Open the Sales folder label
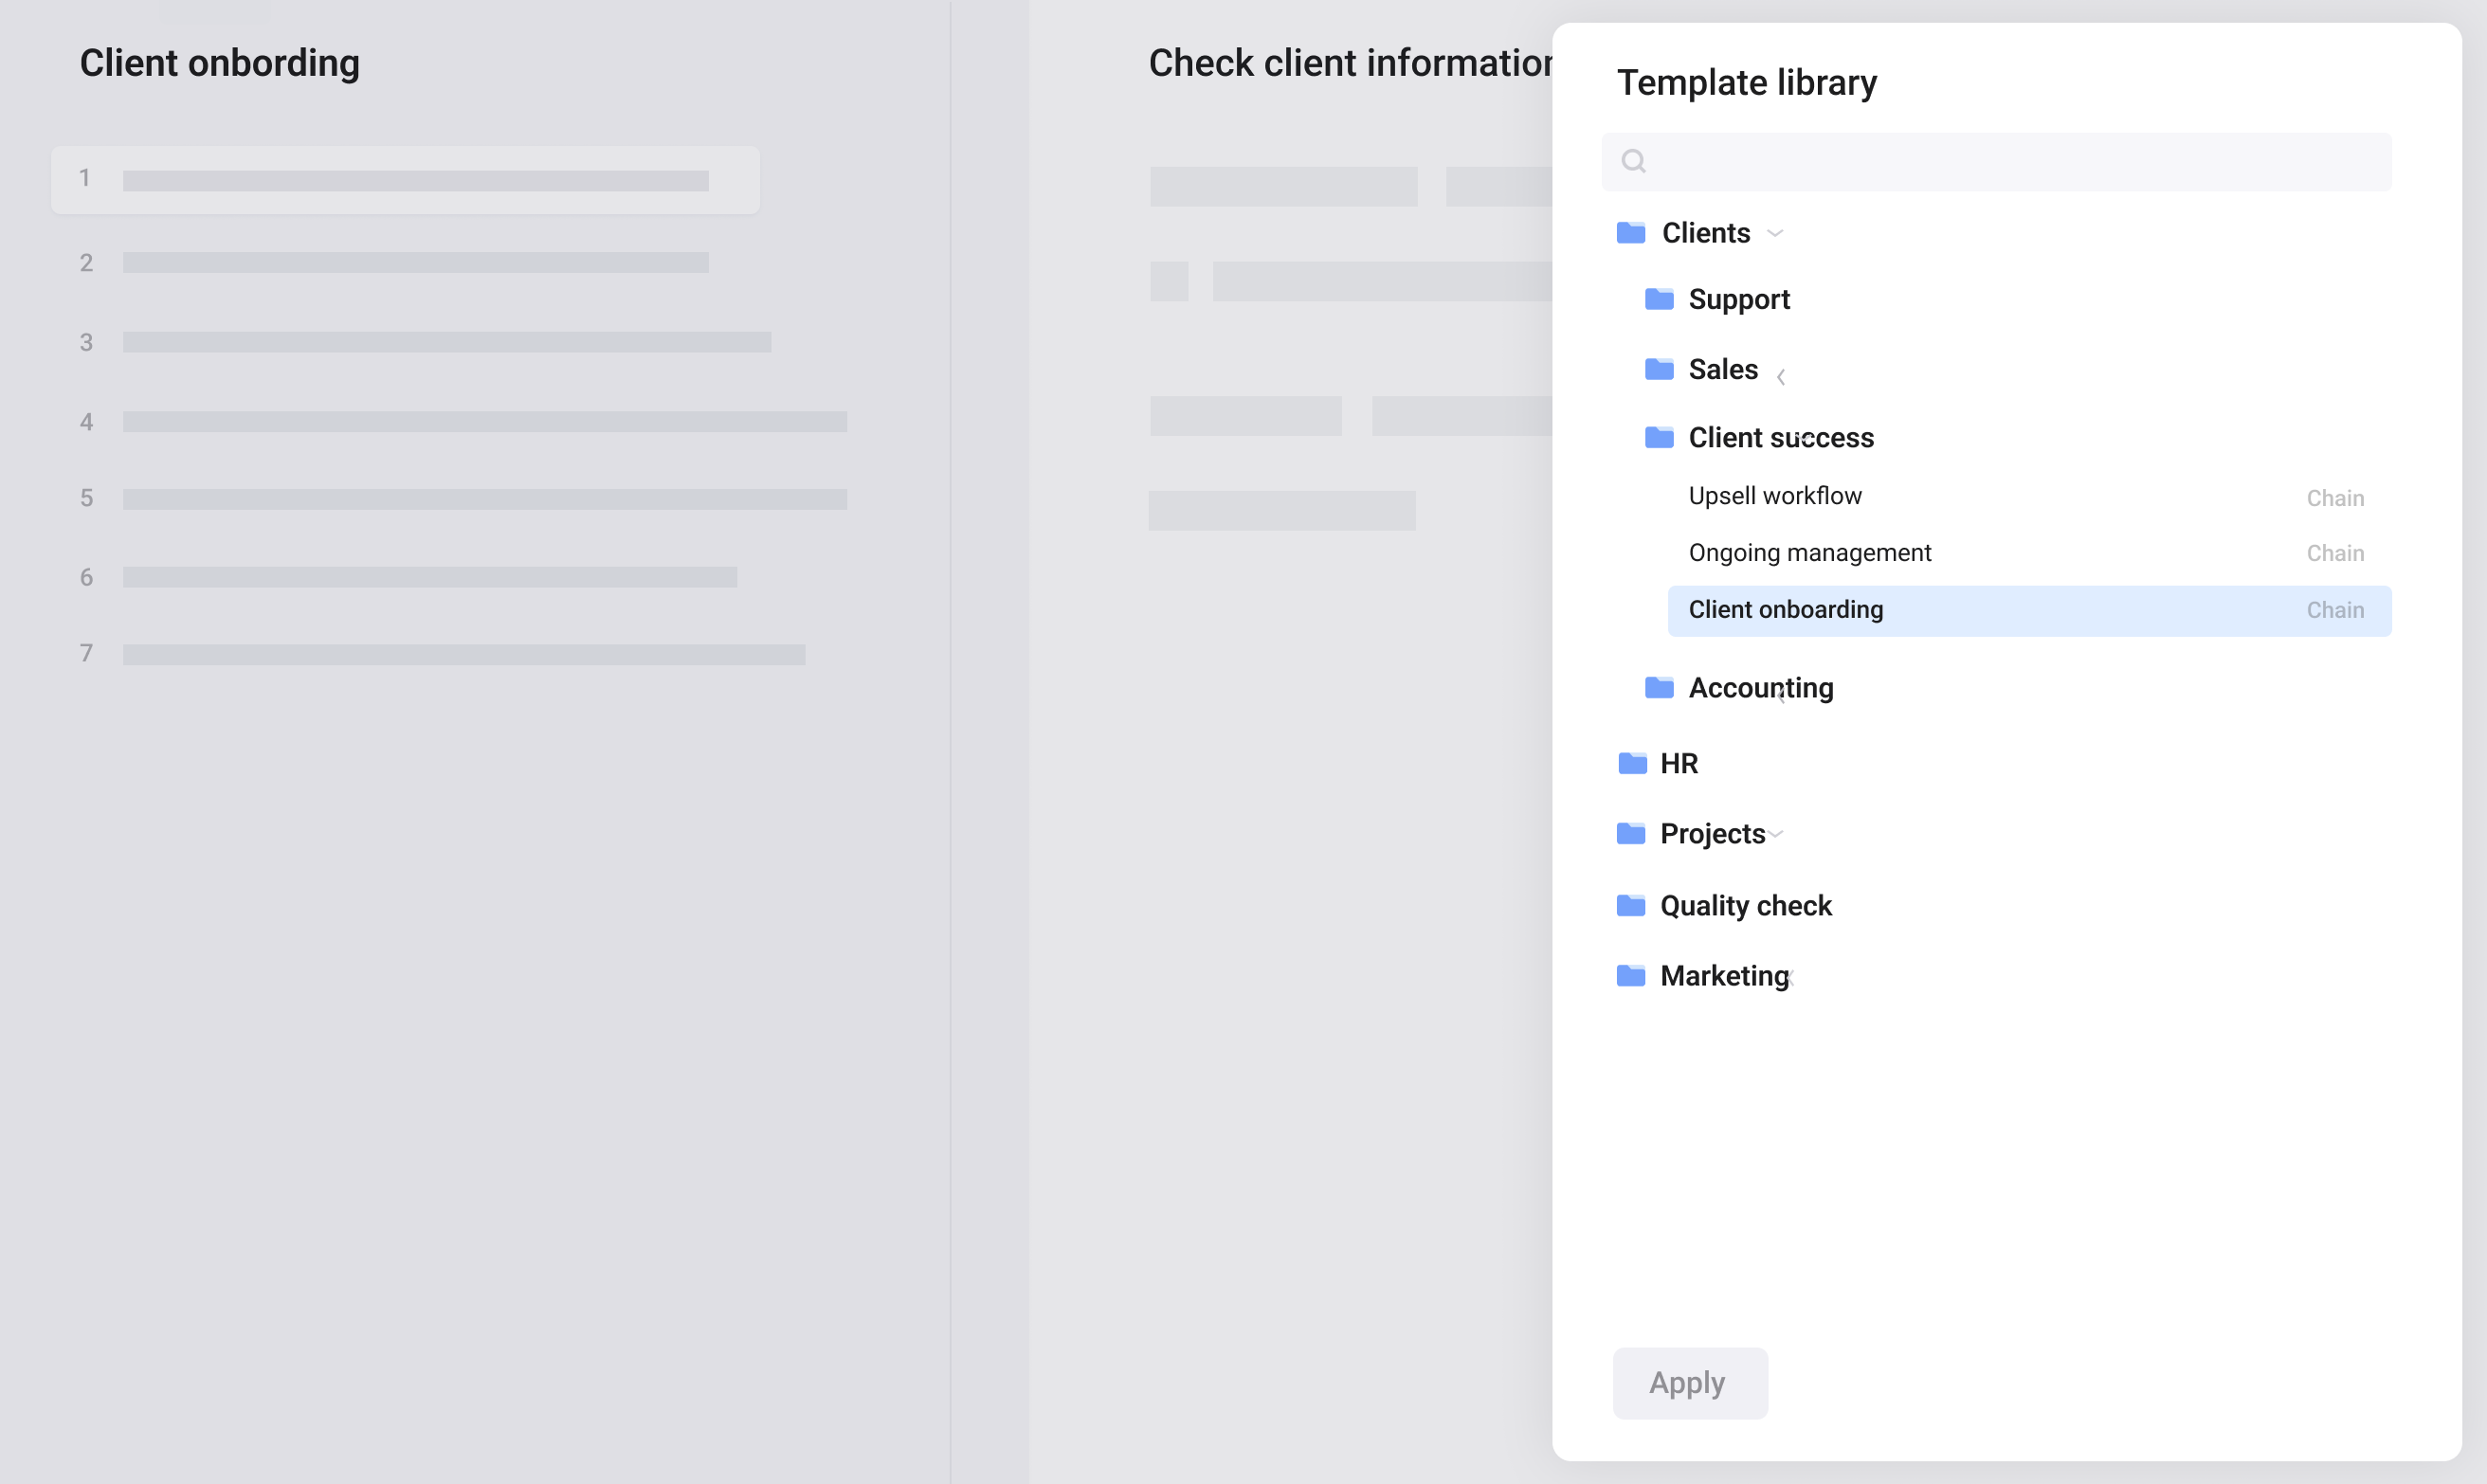 coord(1723,369)
